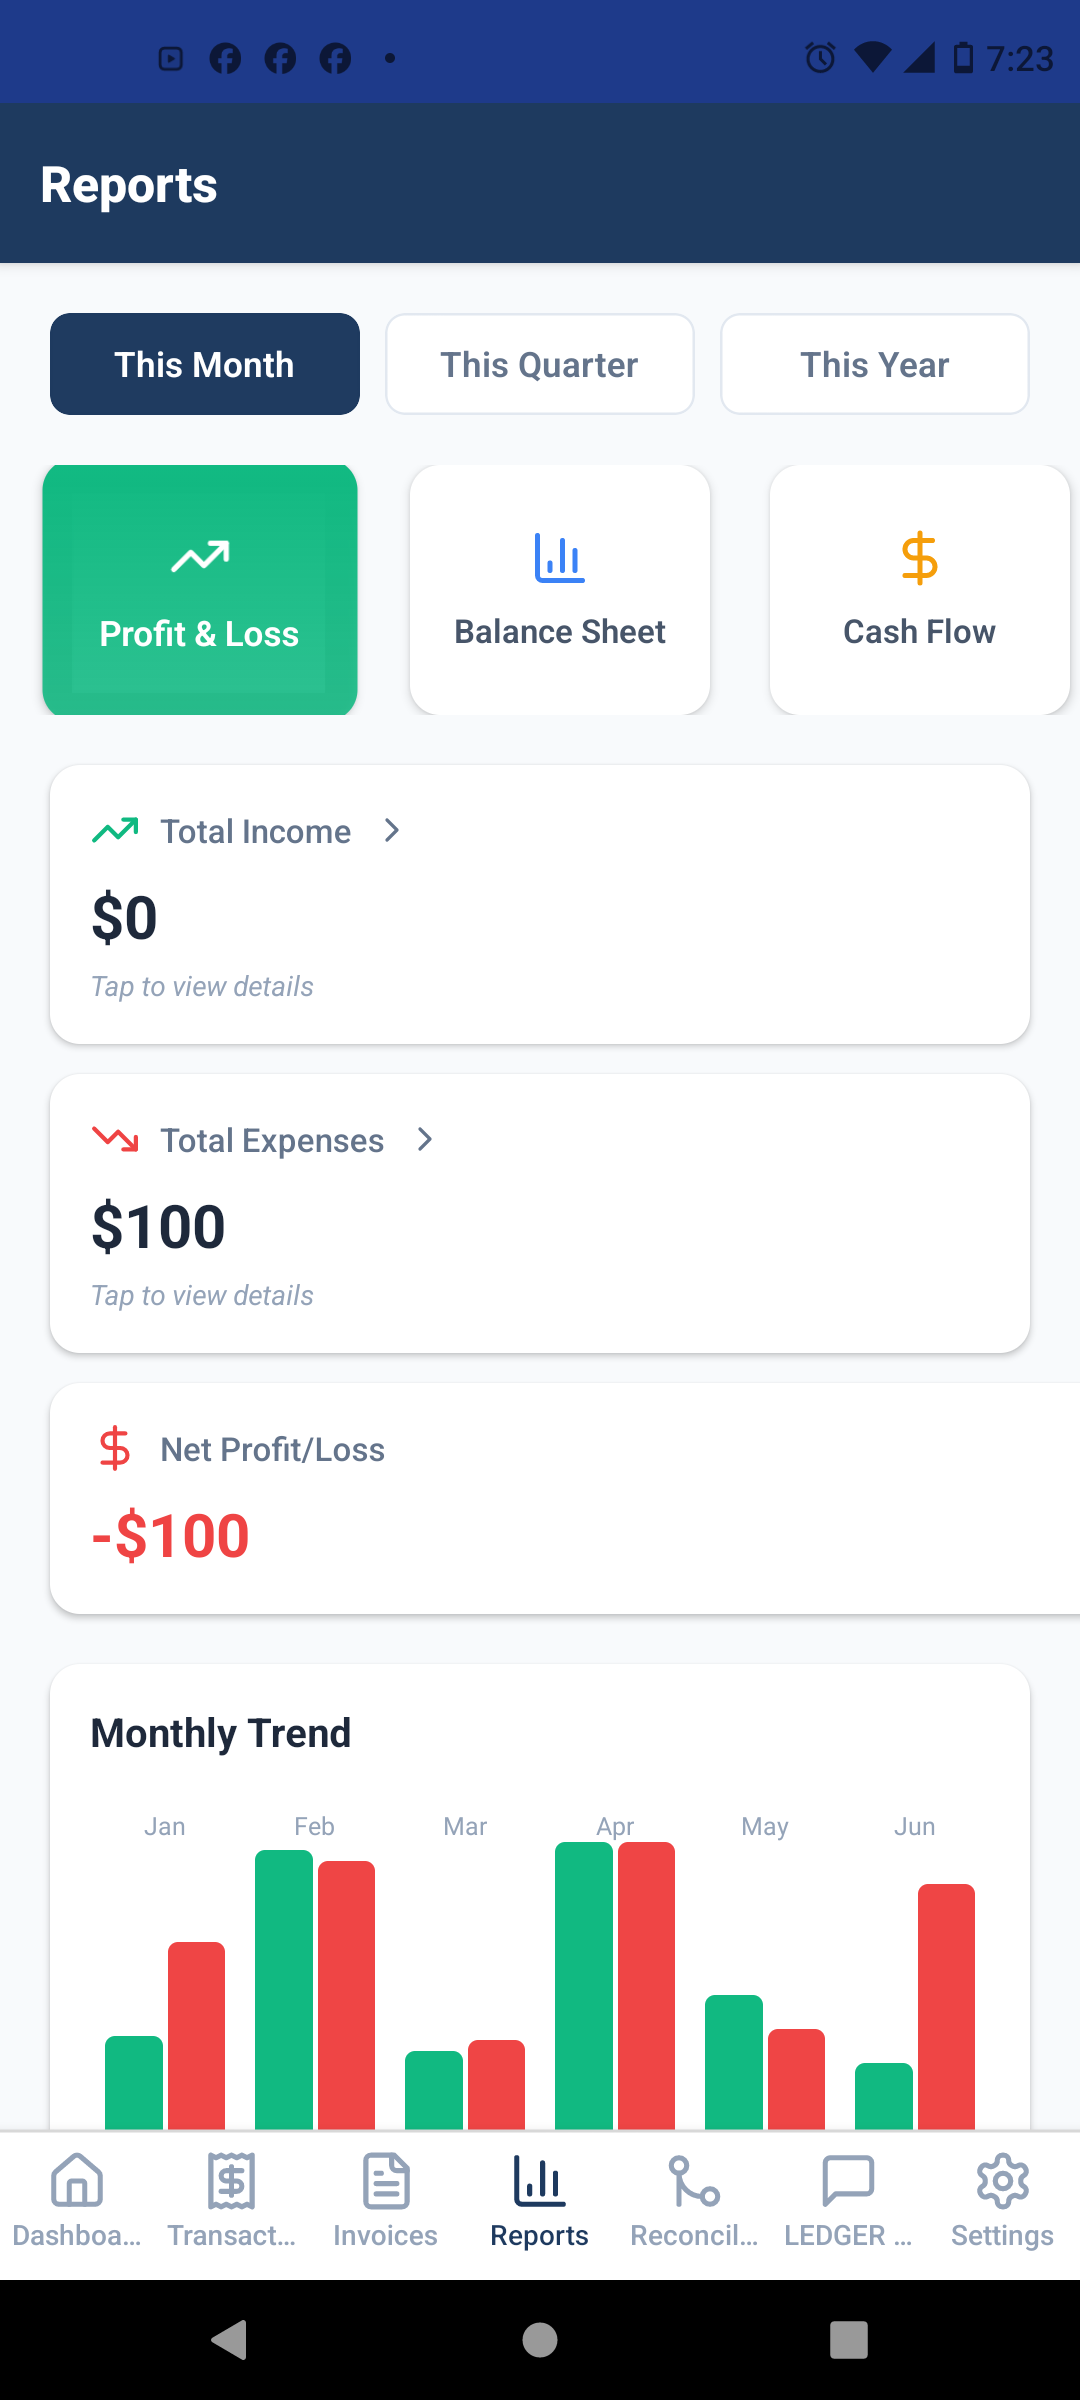Tap the Total Income $0 amount
Image resolution: width=1080 pixels, height=2400 pixels.
[x=125, y=918]
